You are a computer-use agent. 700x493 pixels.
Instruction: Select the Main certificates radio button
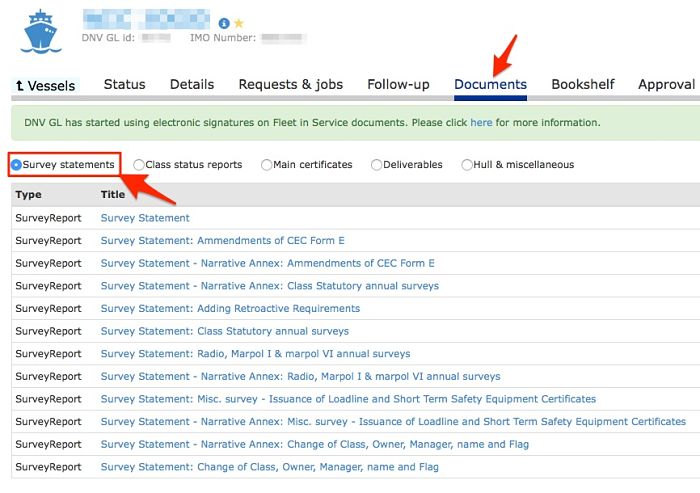[x=266, y=165]
